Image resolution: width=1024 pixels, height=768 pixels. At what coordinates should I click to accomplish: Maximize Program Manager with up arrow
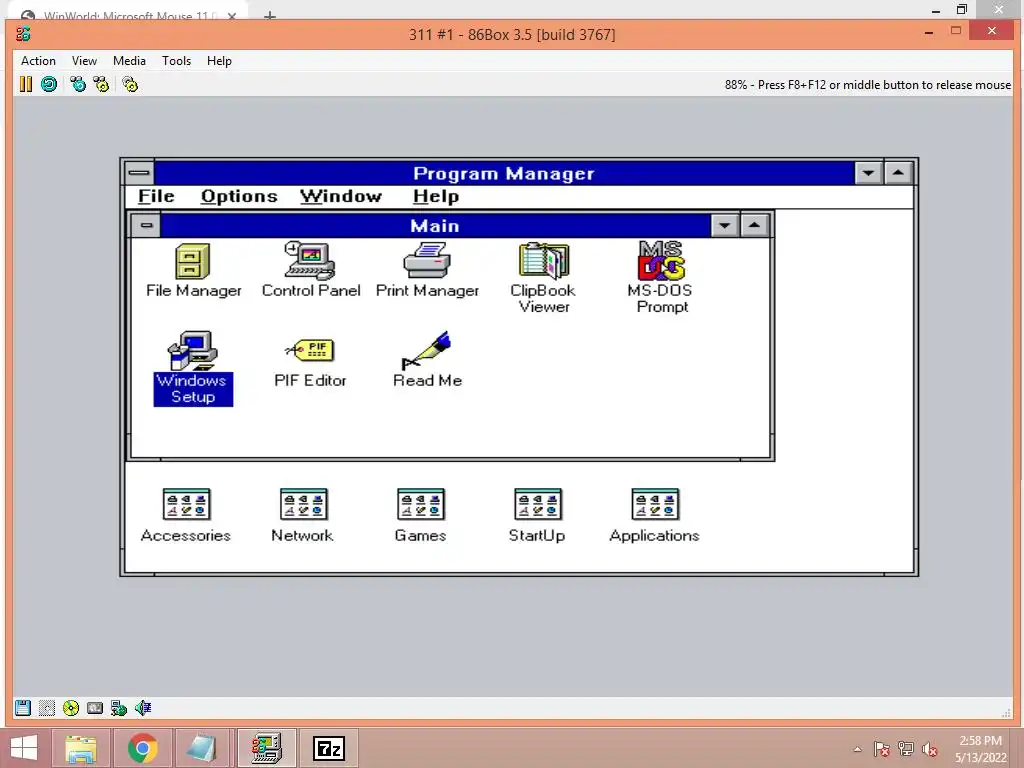[898, 173]
